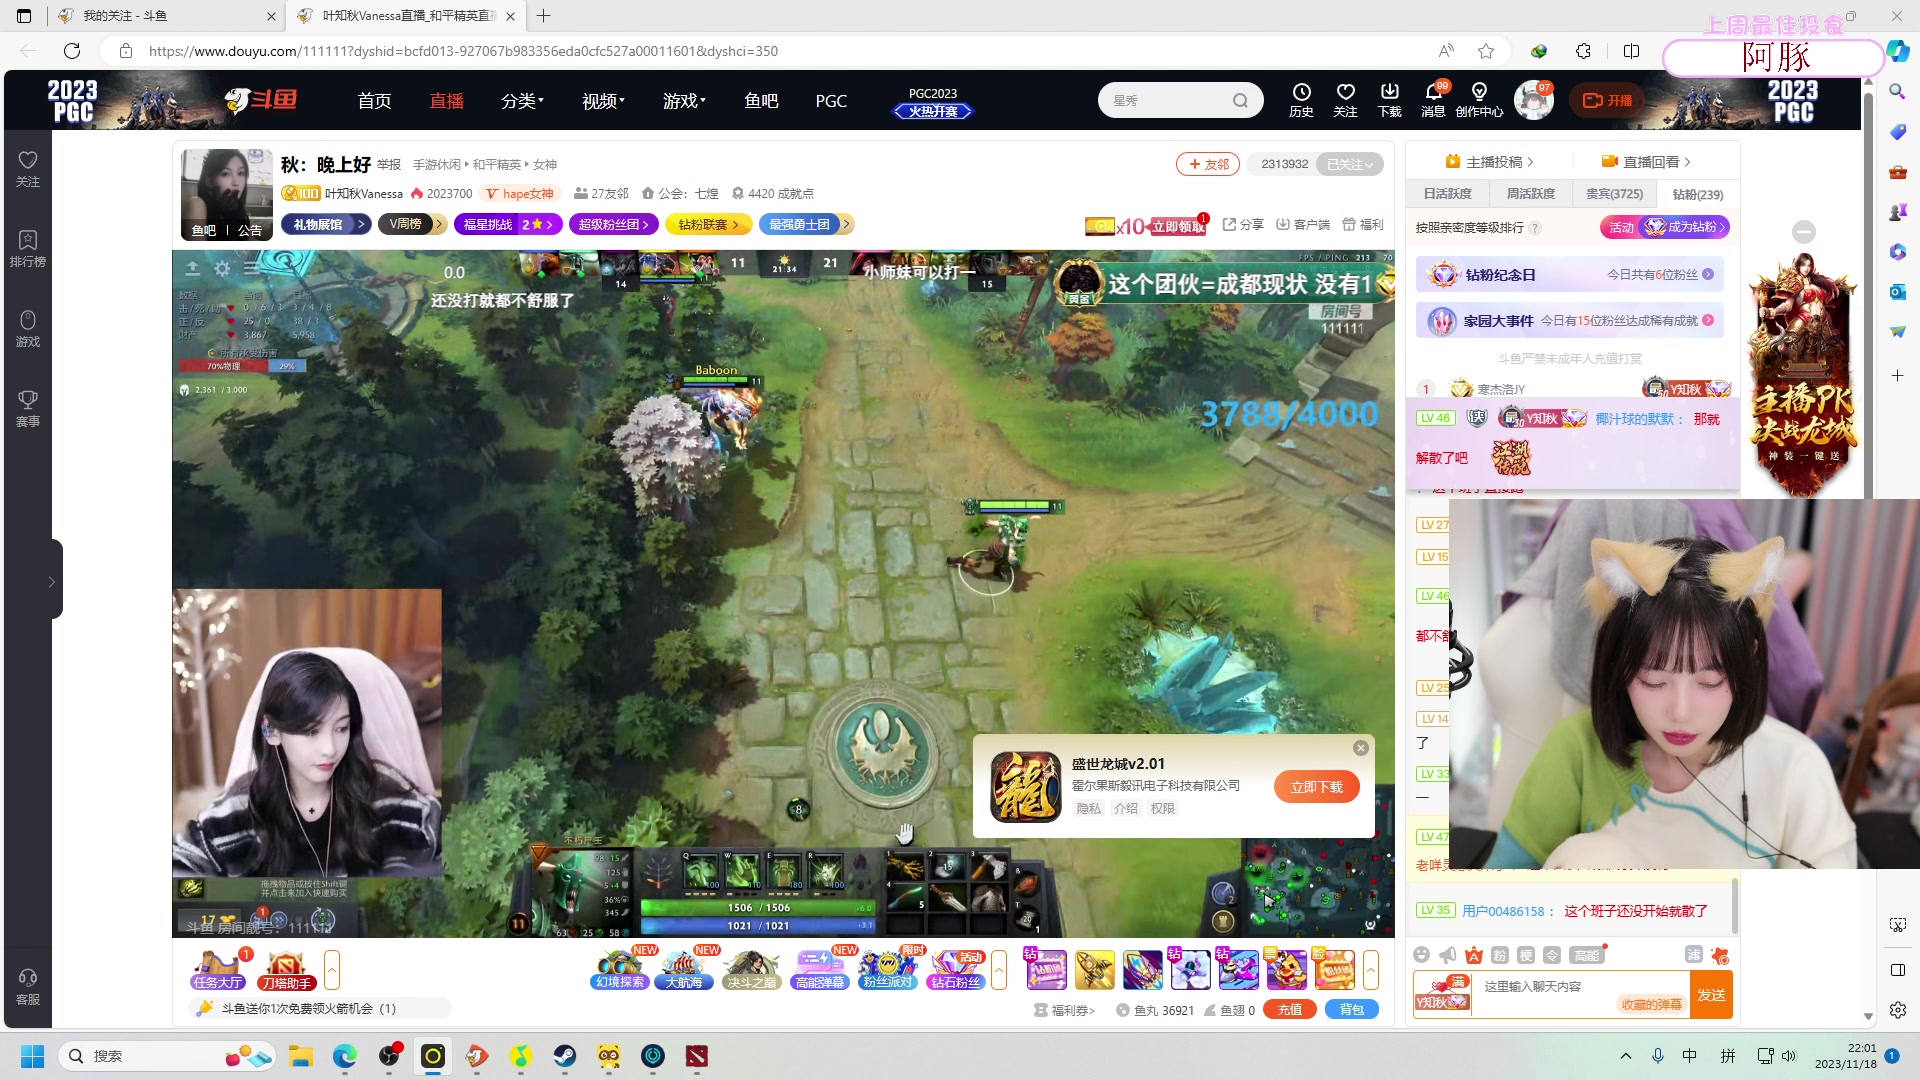
Task: Toggle the 已关注 followed dropdown
Action: pos(1350,164)
